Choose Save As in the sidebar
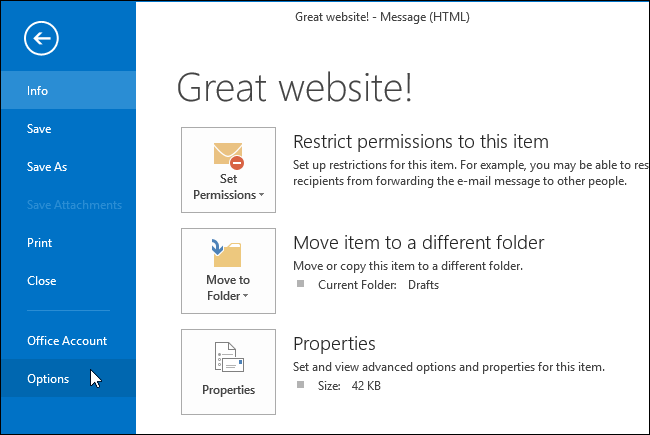Screen dimensions: 650x435 [68, 167]
